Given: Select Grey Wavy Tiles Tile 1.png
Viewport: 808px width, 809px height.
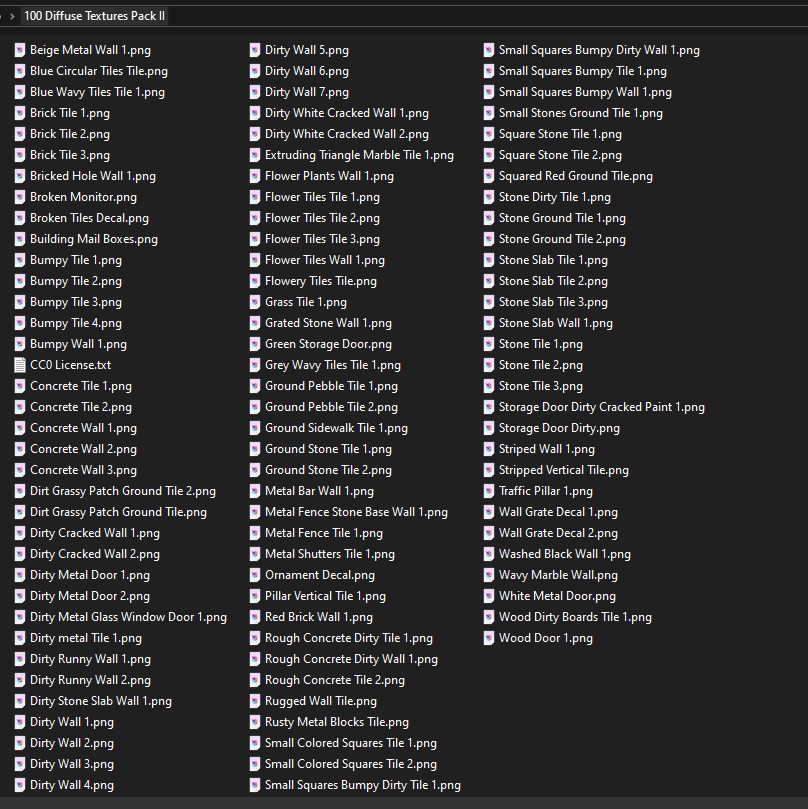Looking at the screenshot, I should [333, 365].
